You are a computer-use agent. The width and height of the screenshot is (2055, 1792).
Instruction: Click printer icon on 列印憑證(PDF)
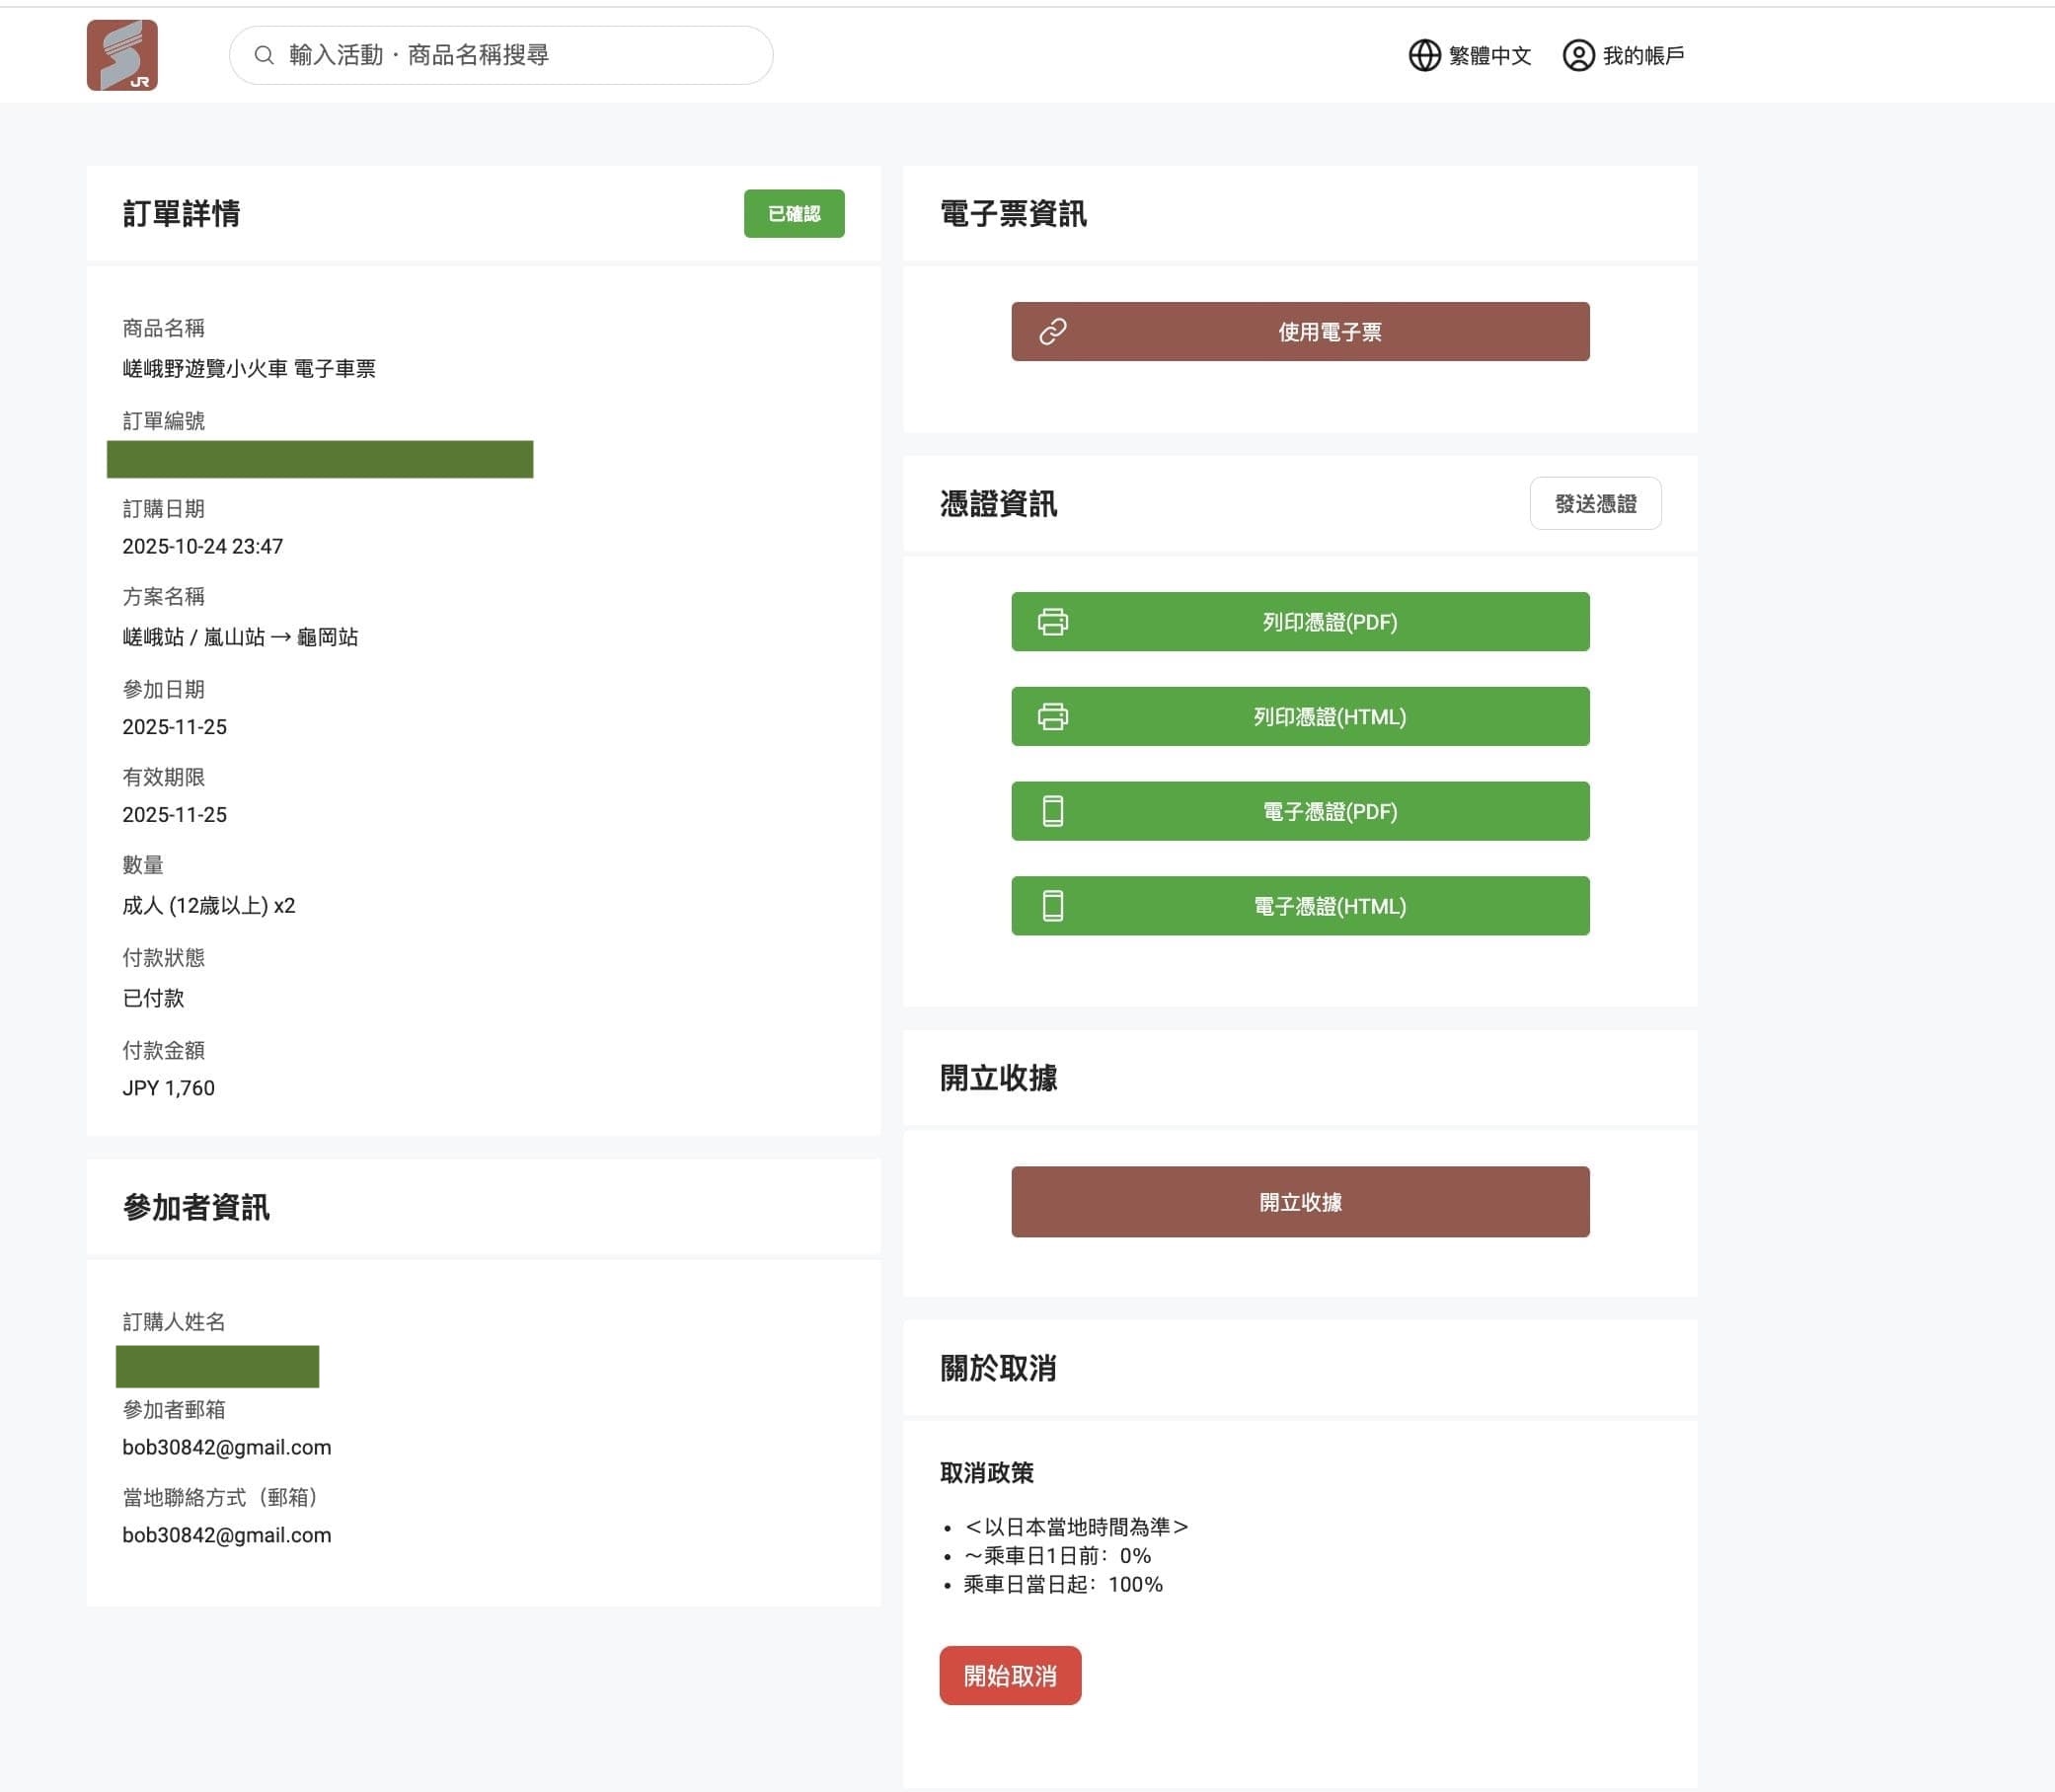click(x=1053, y=622)
